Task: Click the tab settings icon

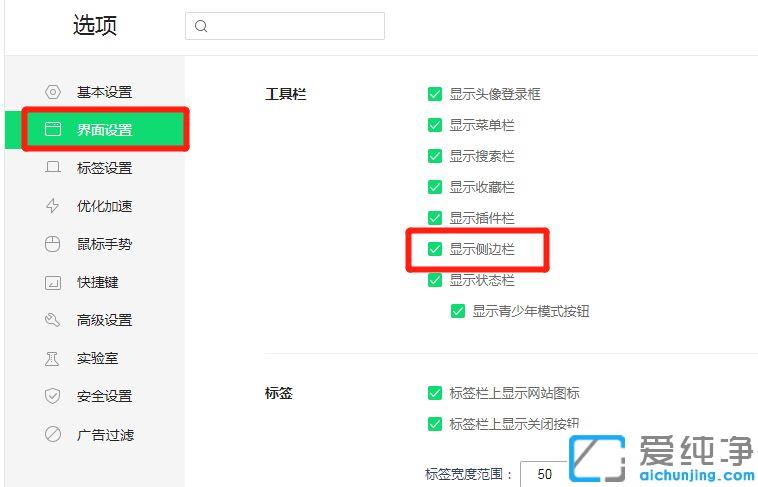Action: pos(53,168)
